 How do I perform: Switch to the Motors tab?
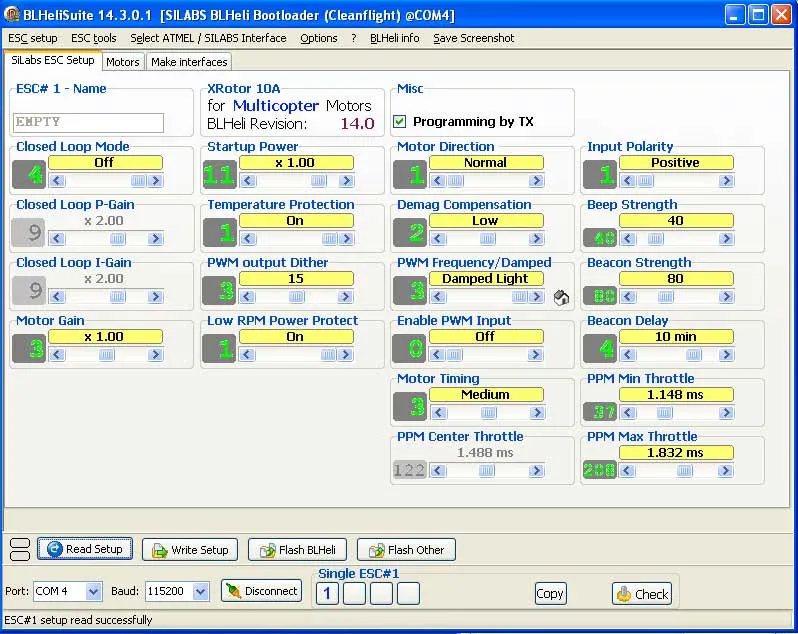pyautogui.click(x=123, y=62)
